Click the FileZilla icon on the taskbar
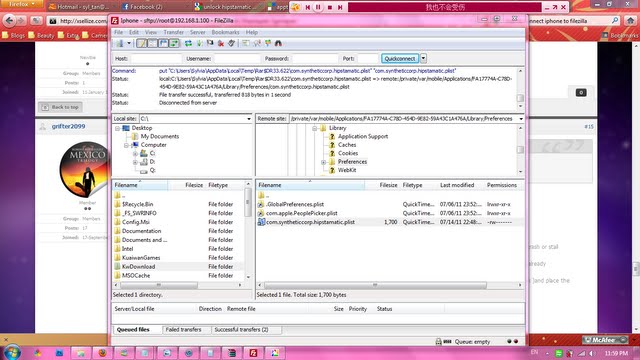 253,353
